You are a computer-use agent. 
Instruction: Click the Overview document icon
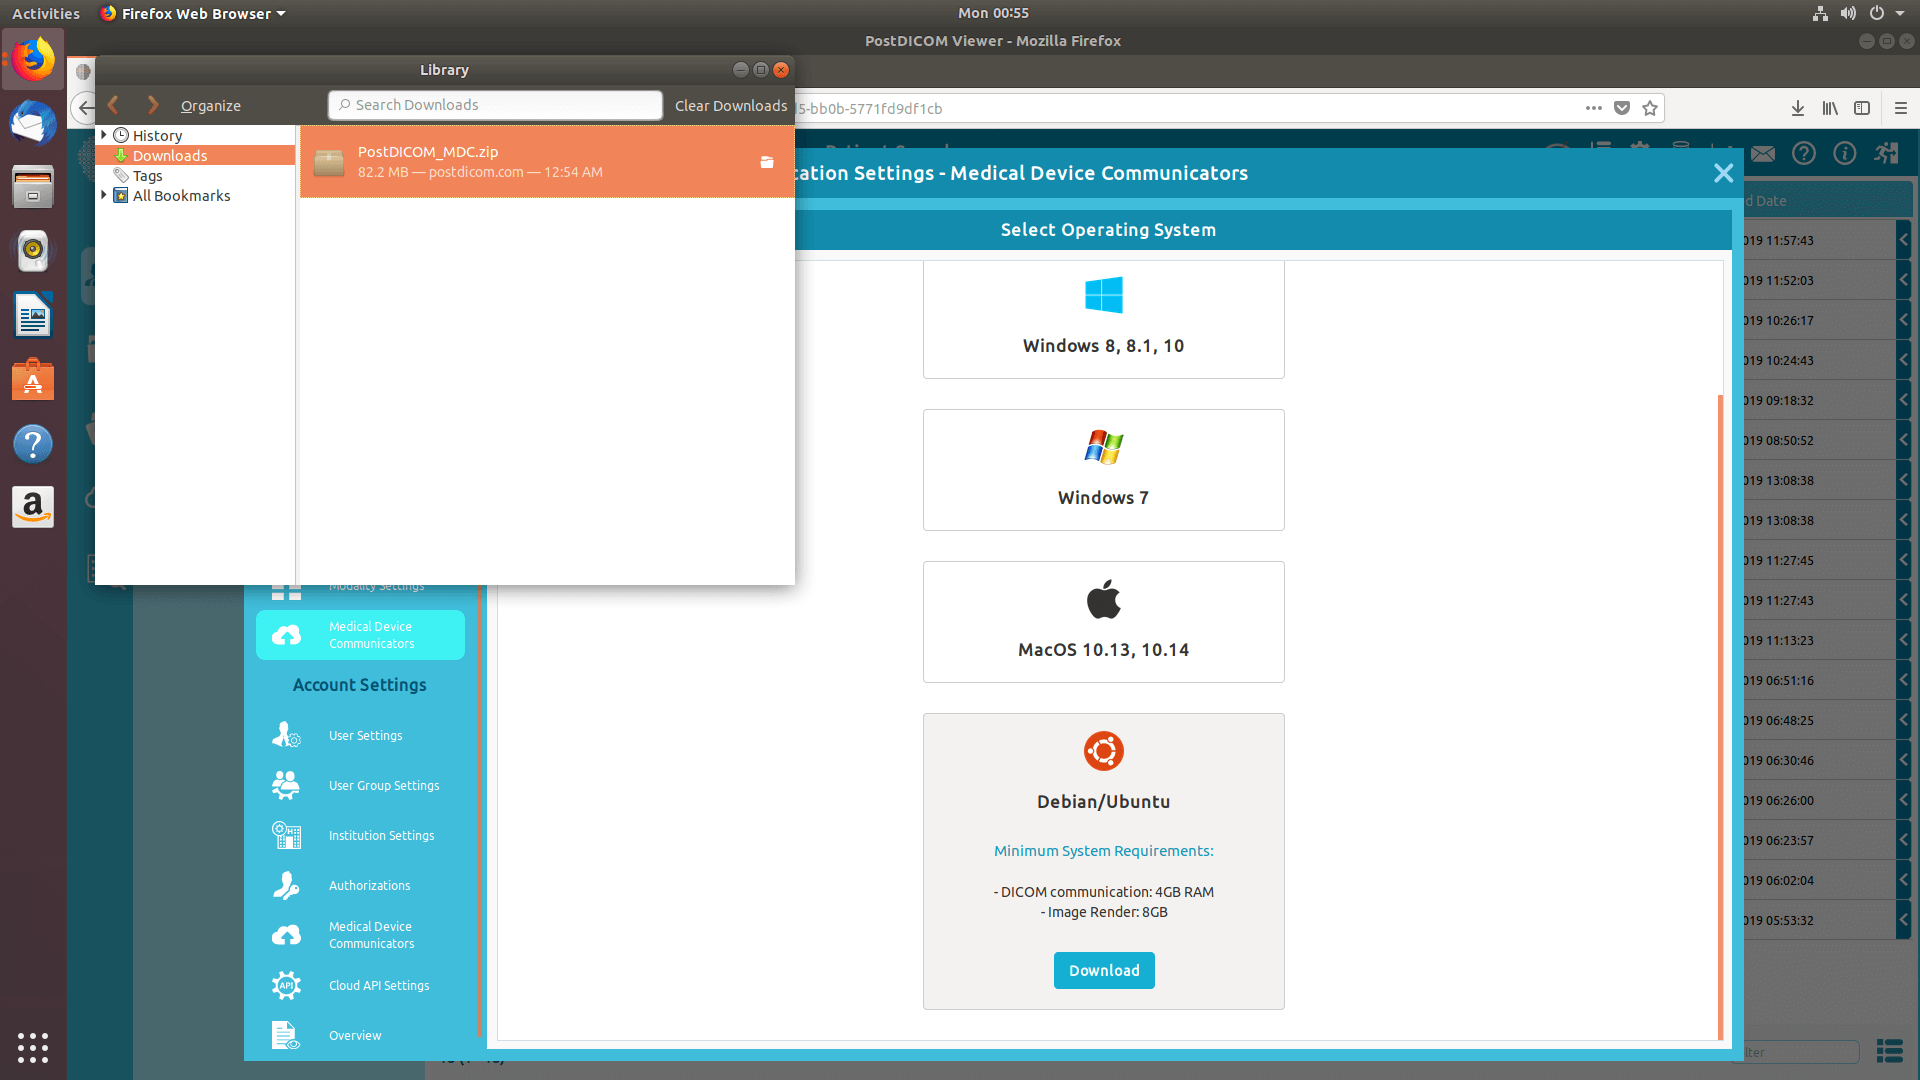pos(286,1035)
